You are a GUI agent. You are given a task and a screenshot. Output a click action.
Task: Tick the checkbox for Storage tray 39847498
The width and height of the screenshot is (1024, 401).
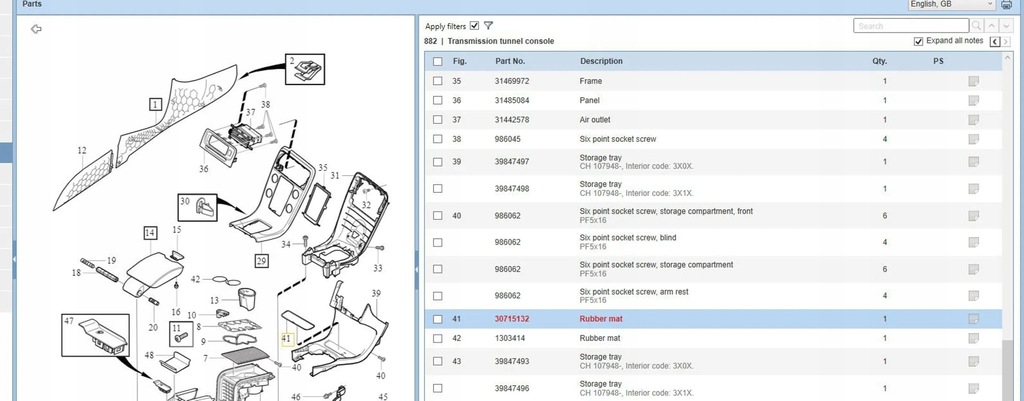(438, 189)
